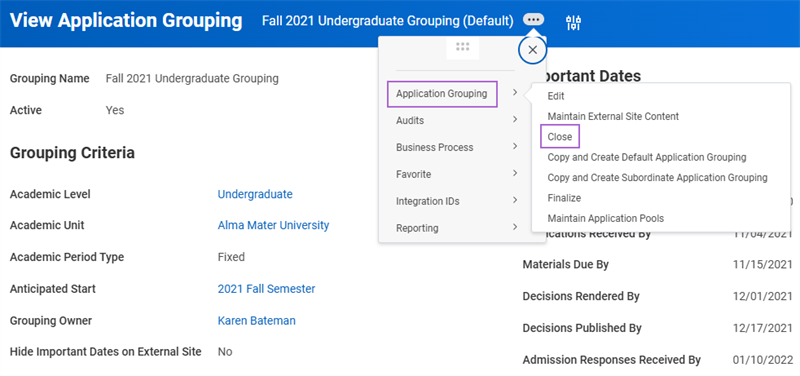Expand the Integration IDs submenu chevron

point(515,200)
